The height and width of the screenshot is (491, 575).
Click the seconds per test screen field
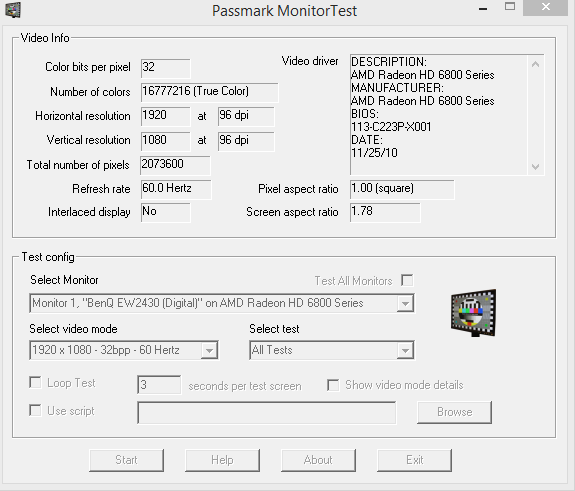pos(159,385)
